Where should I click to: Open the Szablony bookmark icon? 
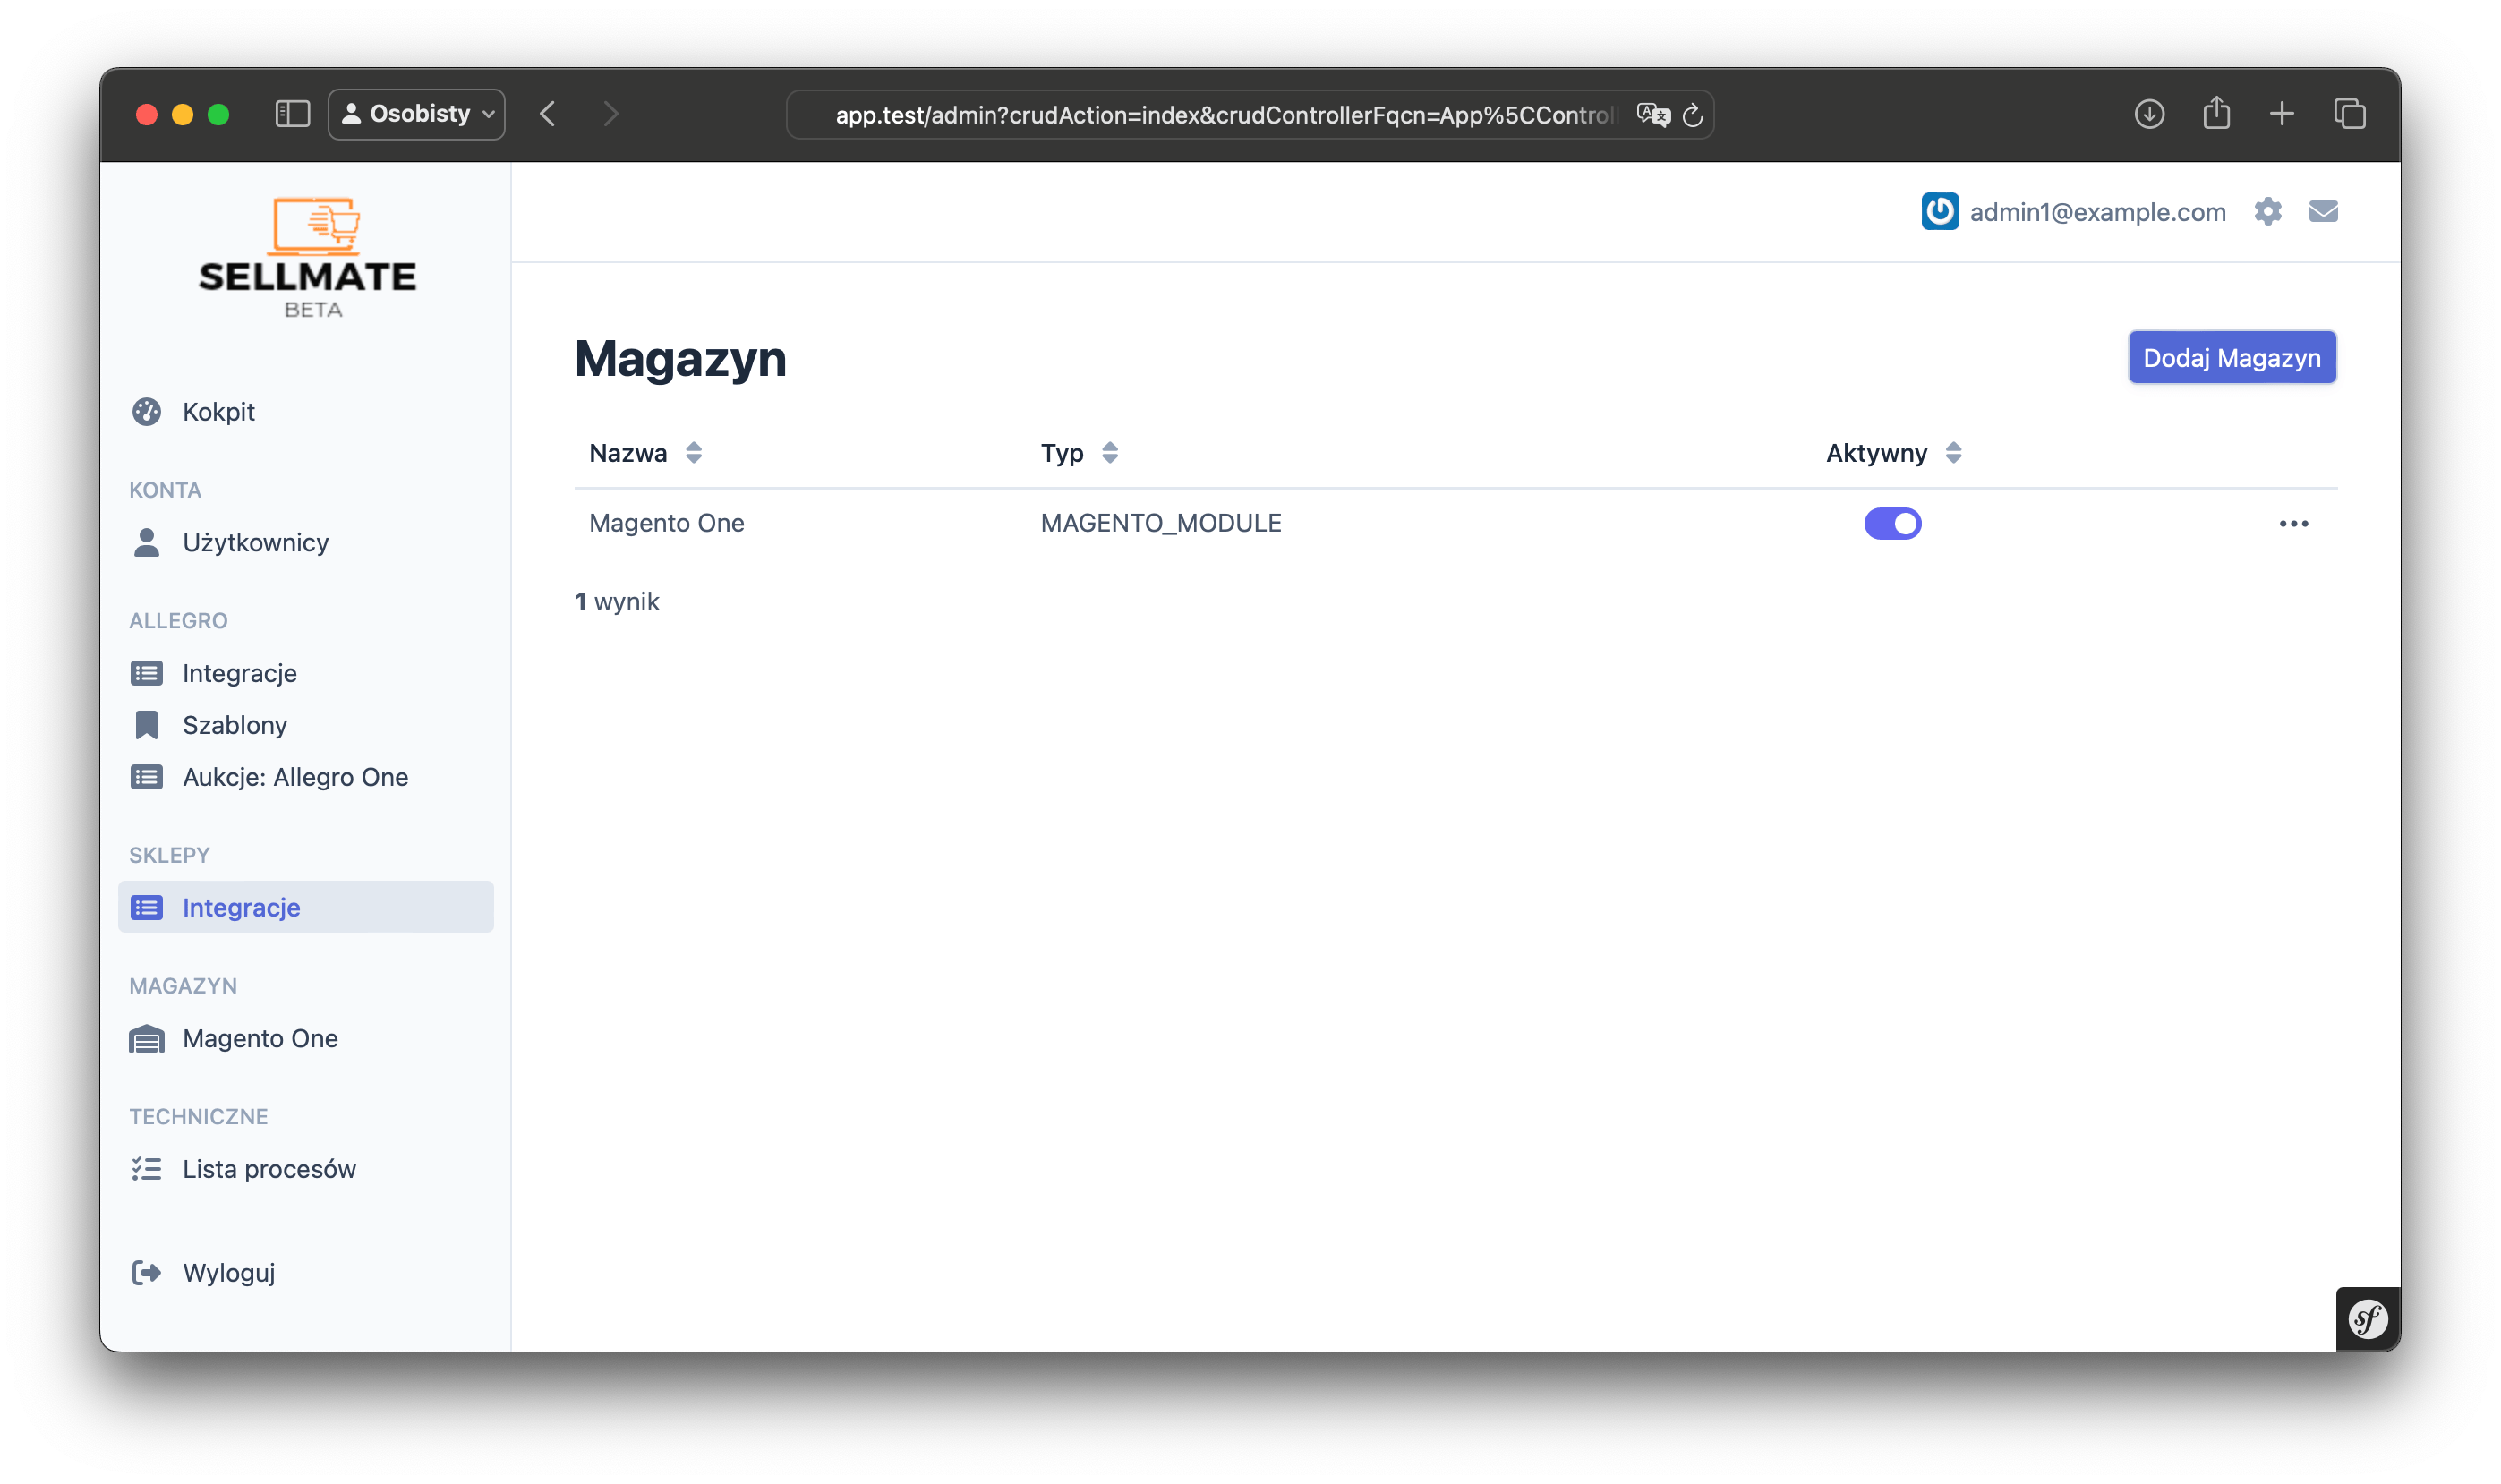click(x=147, y=725)
